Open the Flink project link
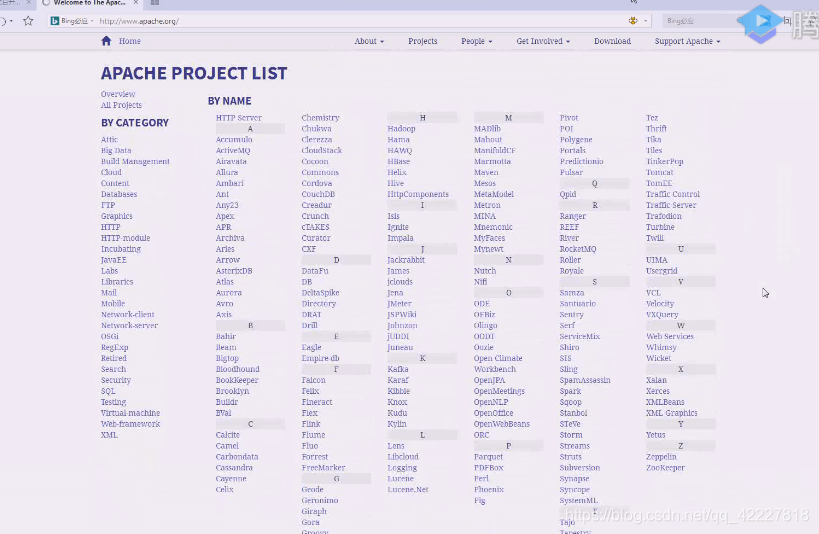819x534 pixels. [x=311, y=424]
